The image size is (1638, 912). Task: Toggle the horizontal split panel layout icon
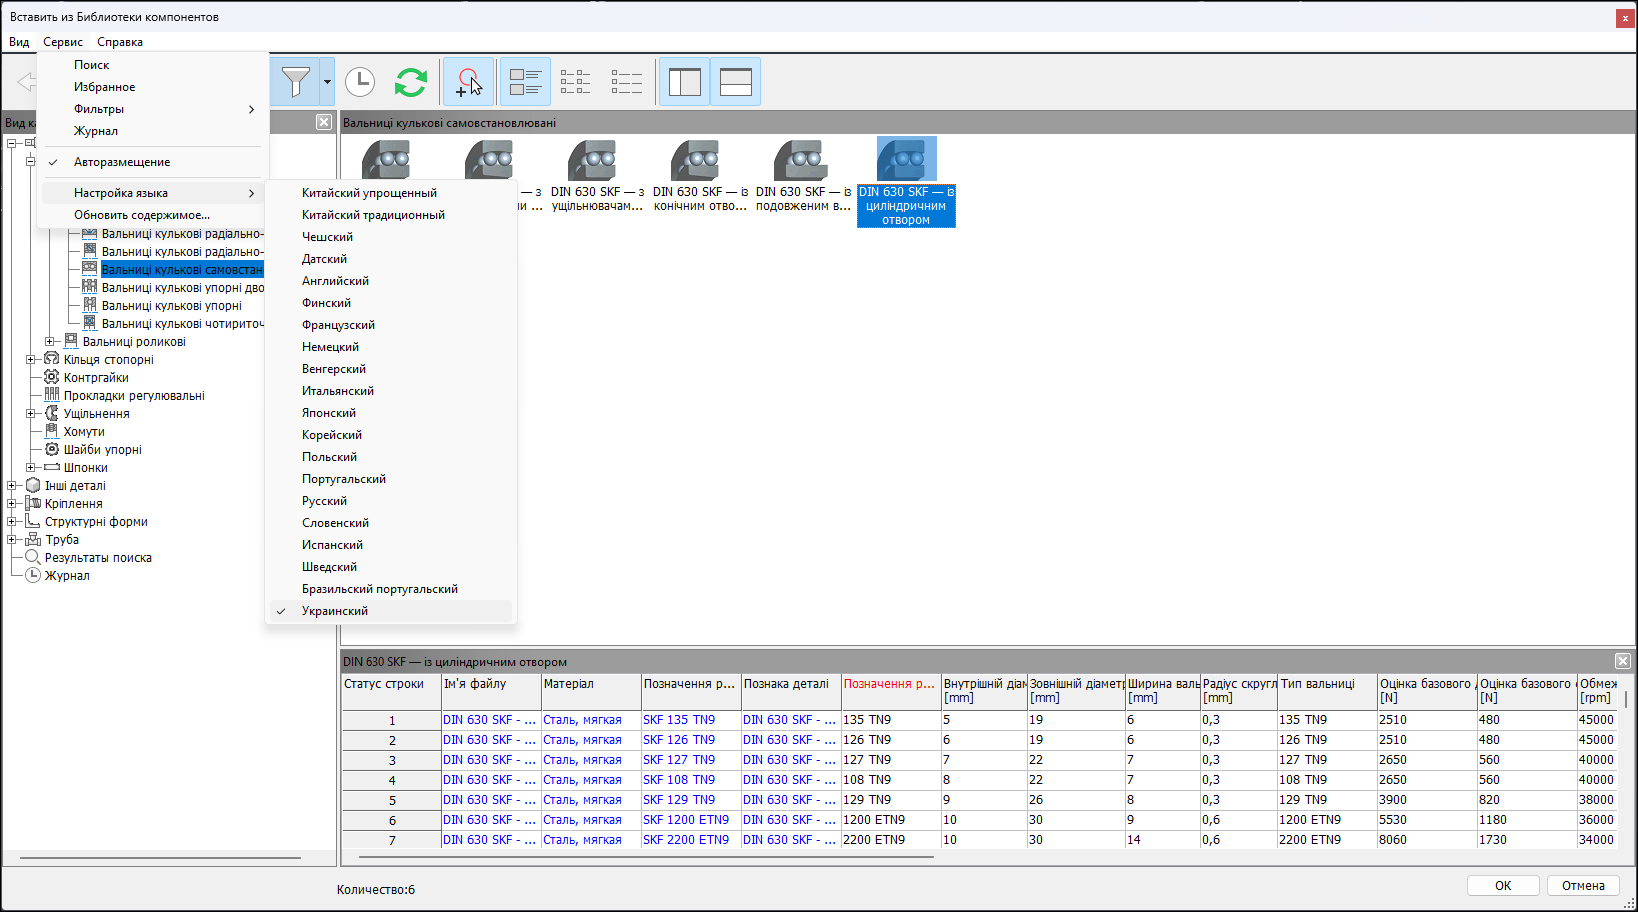coord(736,82)
